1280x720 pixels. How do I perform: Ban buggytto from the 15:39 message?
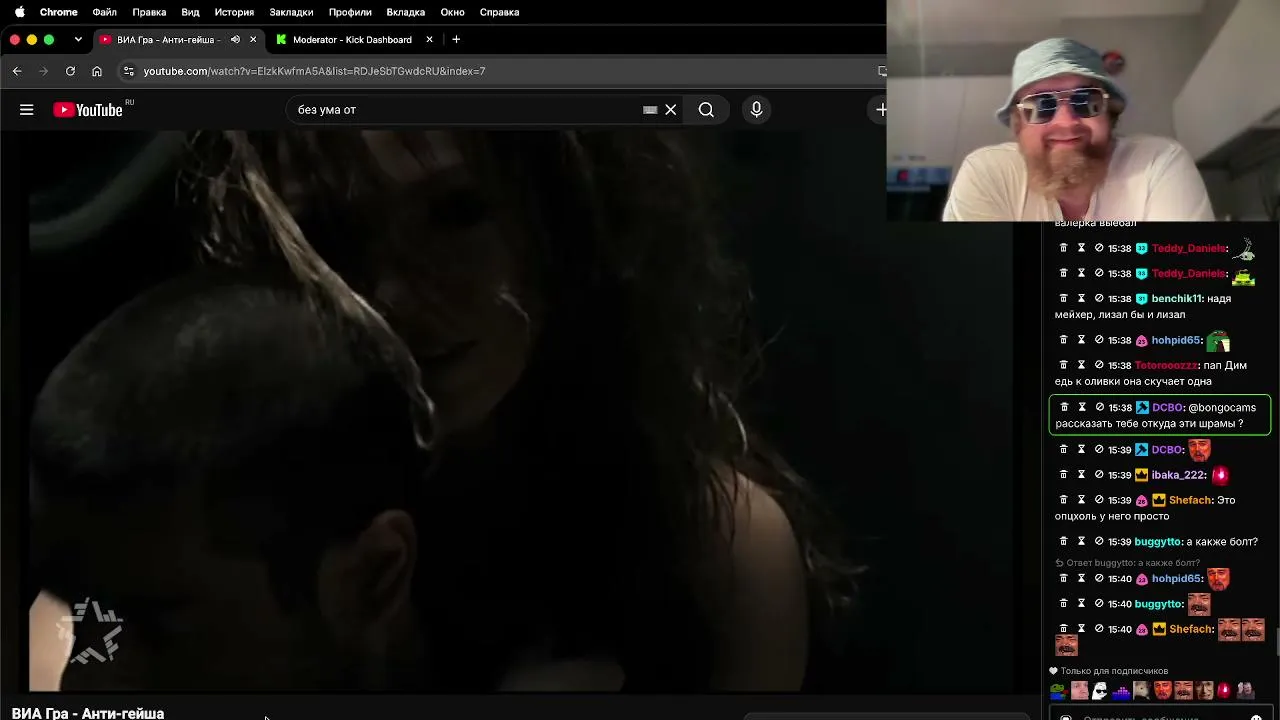click(x=1099, y=542)
